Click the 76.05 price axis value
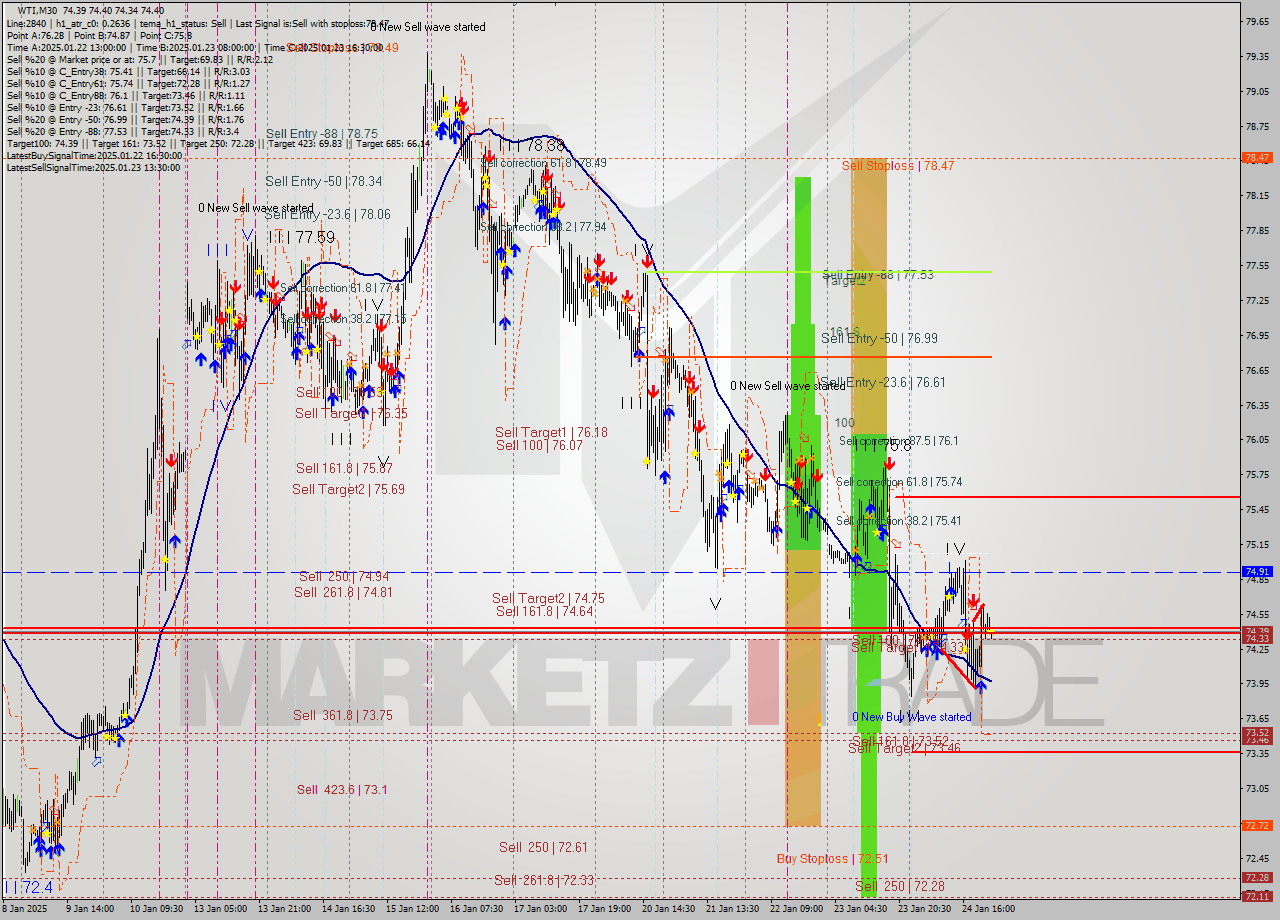The width and height of the screenshot is (1280, 920). (1256, 440)
